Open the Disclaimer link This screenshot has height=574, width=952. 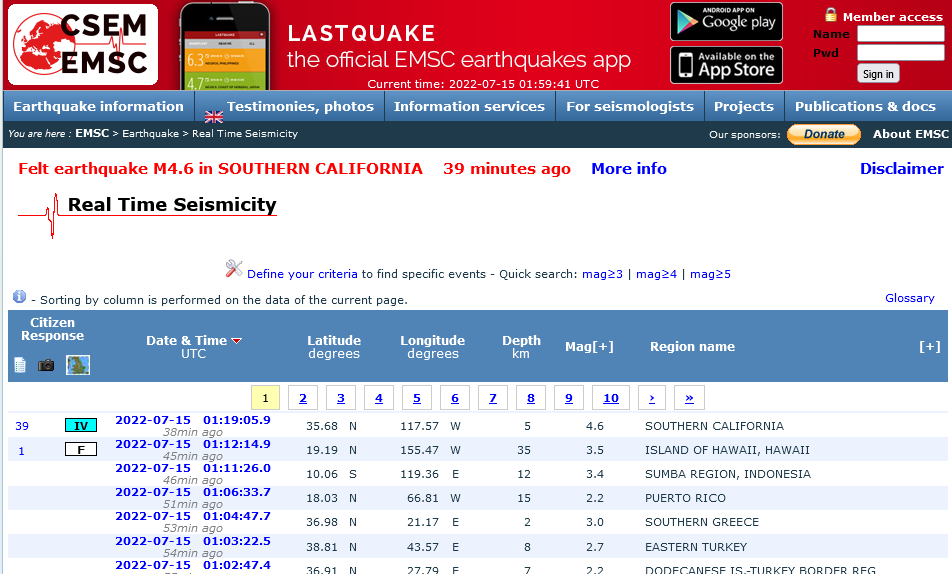pyautogui.click(x=902, y=169)
